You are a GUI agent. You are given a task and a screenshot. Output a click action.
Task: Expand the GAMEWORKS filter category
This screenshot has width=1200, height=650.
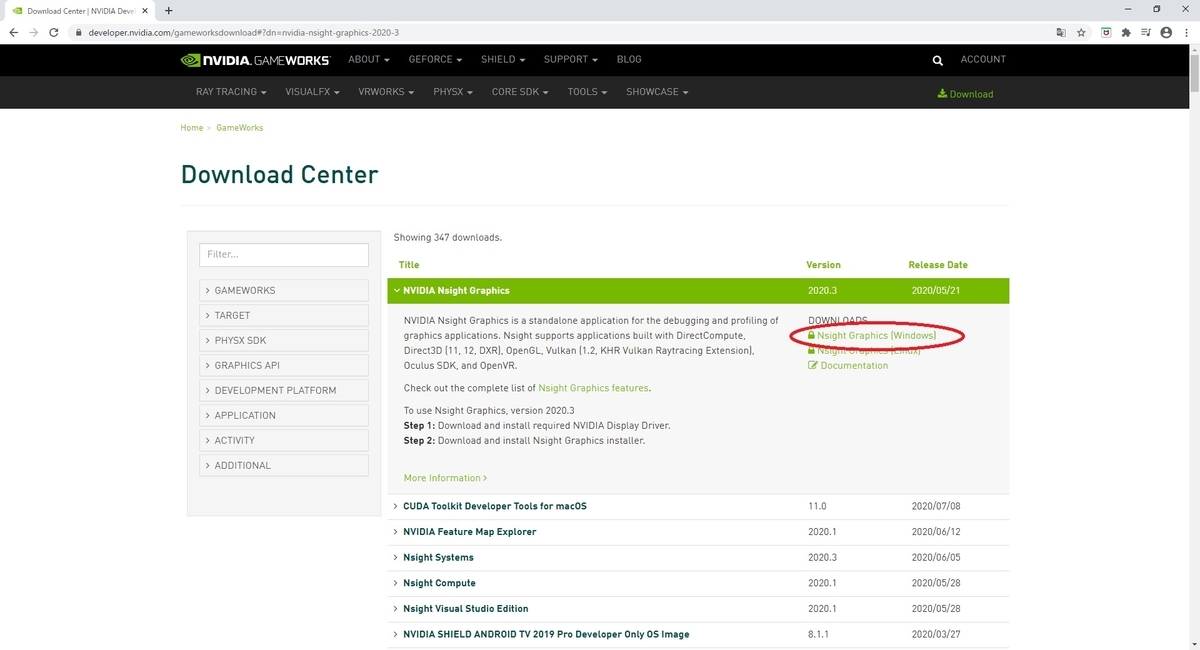click(x=284, y=290)
